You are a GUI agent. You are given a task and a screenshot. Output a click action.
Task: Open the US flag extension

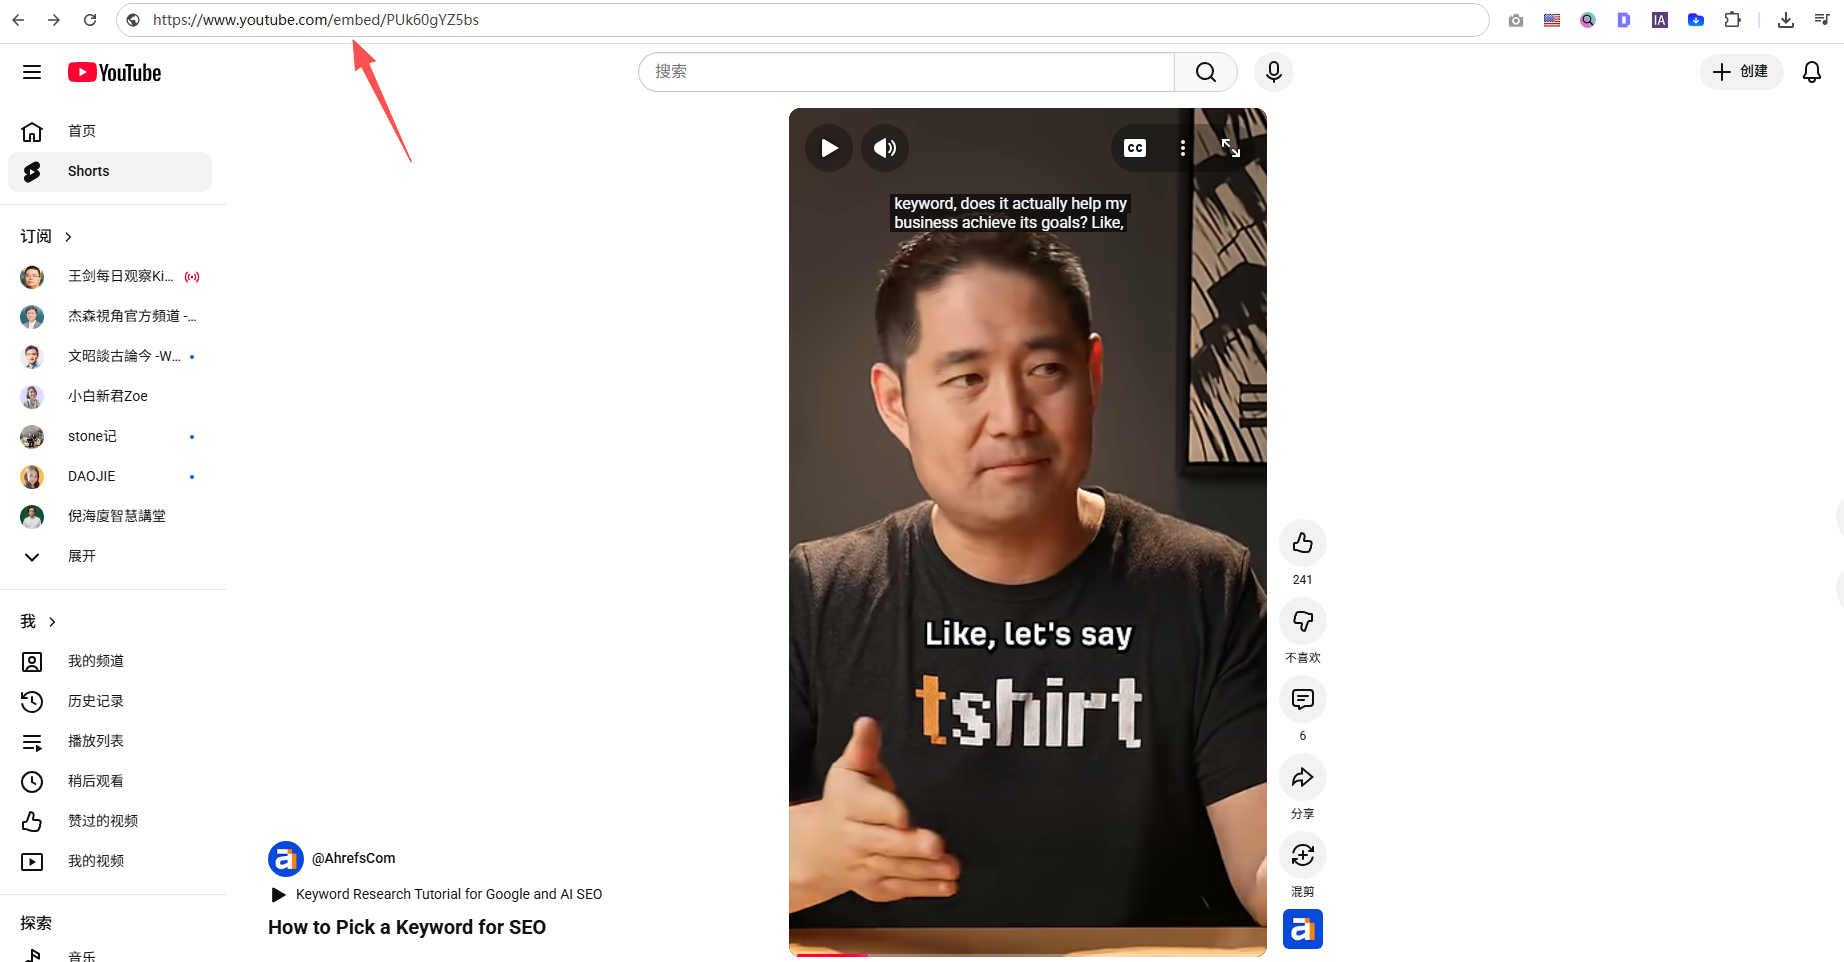1552,20
